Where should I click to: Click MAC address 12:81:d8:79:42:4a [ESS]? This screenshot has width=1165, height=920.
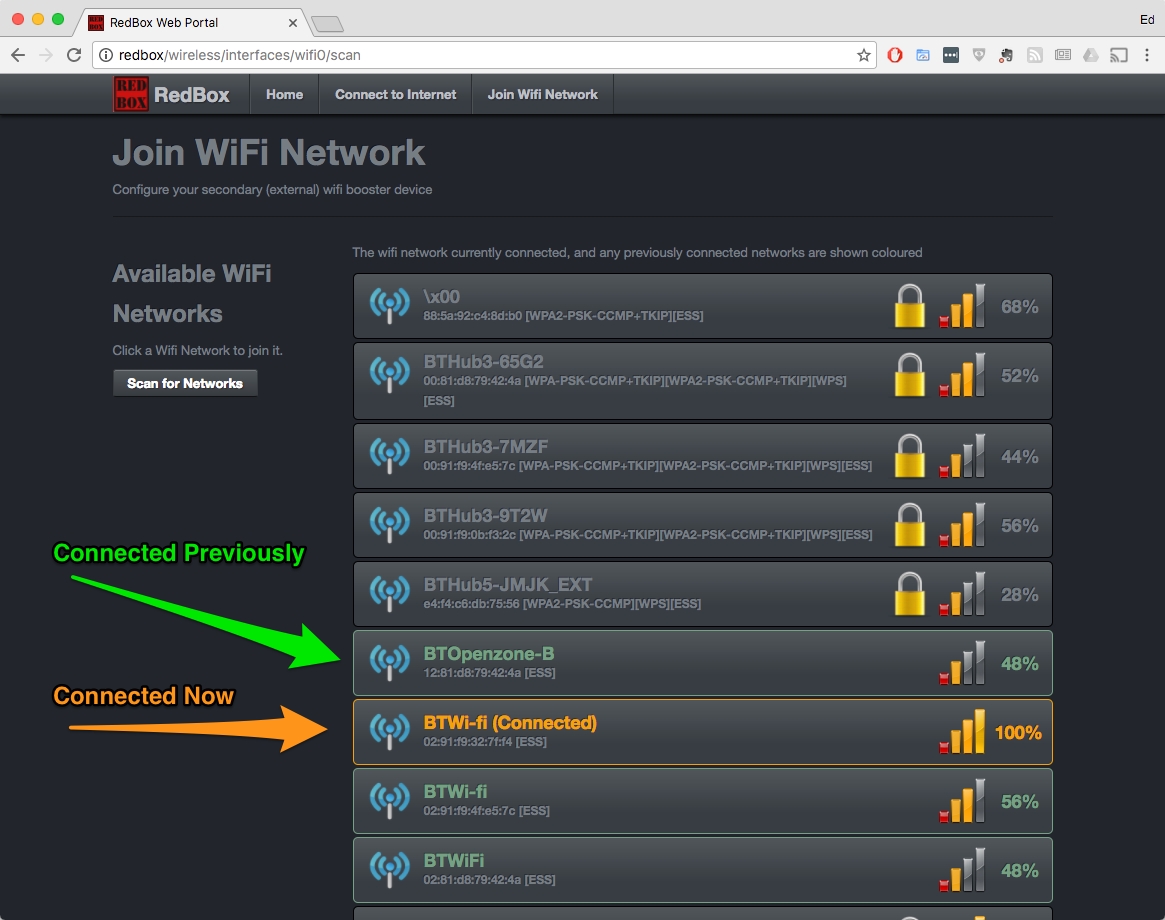490,673
